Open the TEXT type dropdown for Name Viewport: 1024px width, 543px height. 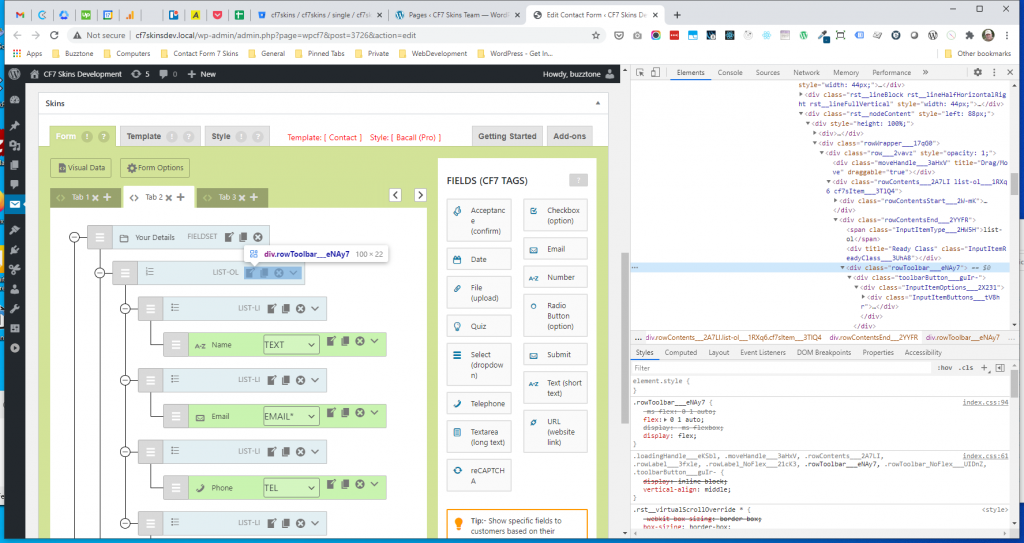(x=290, y=344)
